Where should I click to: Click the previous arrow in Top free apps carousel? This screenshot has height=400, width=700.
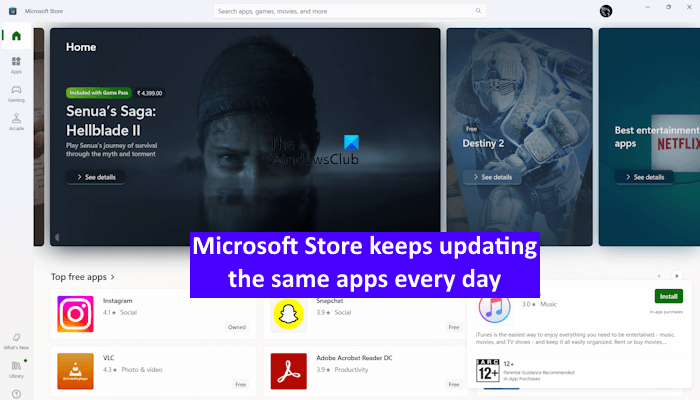[659, 276]
